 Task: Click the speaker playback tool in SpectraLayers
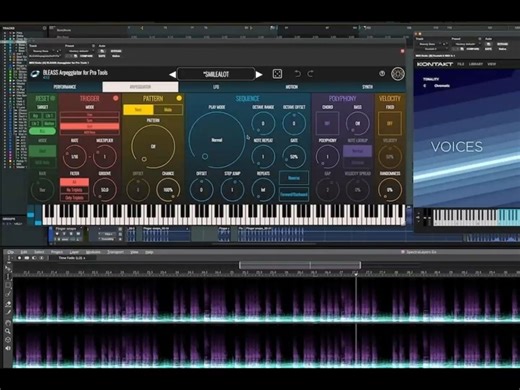[x=8, y=348]
